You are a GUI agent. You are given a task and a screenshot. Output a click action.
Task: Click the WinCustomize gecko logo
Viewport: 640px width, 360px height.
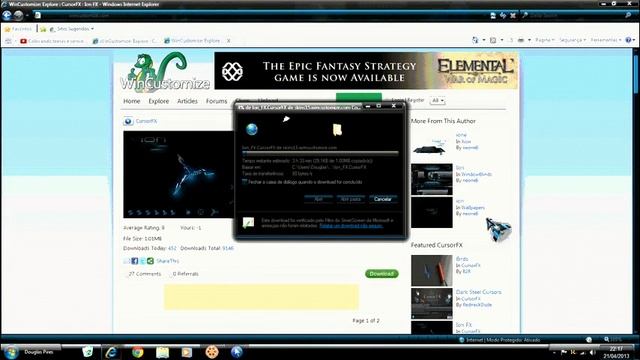point(165,71)
